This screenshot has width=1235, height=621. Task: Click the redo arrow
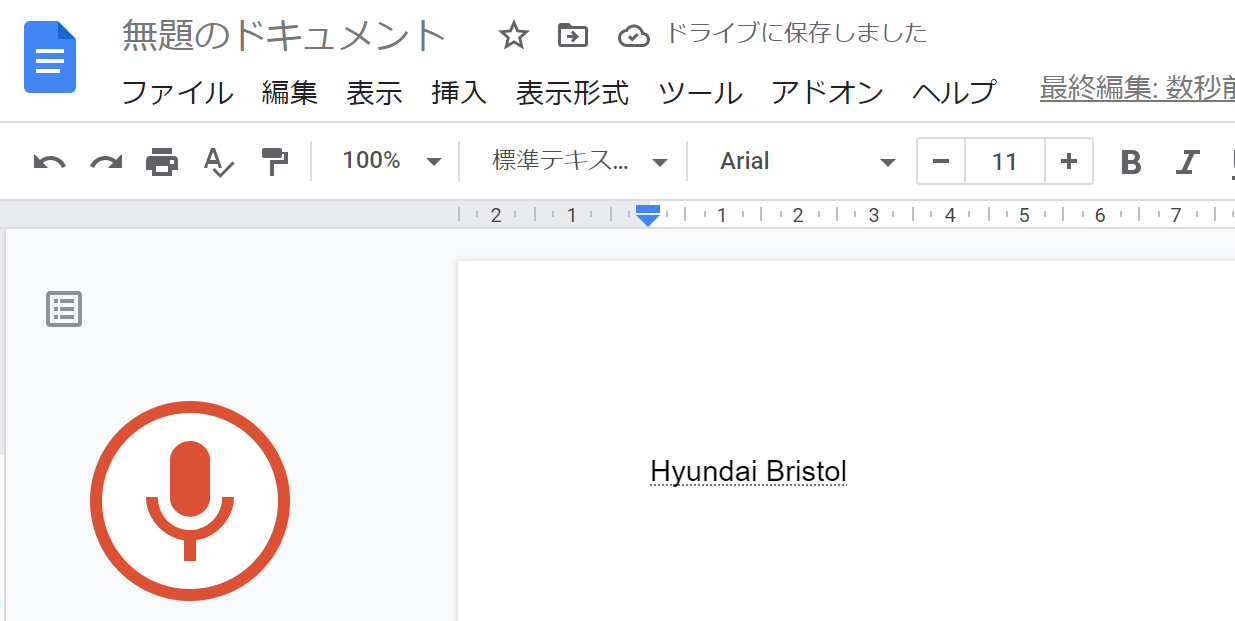pos(105,161)
